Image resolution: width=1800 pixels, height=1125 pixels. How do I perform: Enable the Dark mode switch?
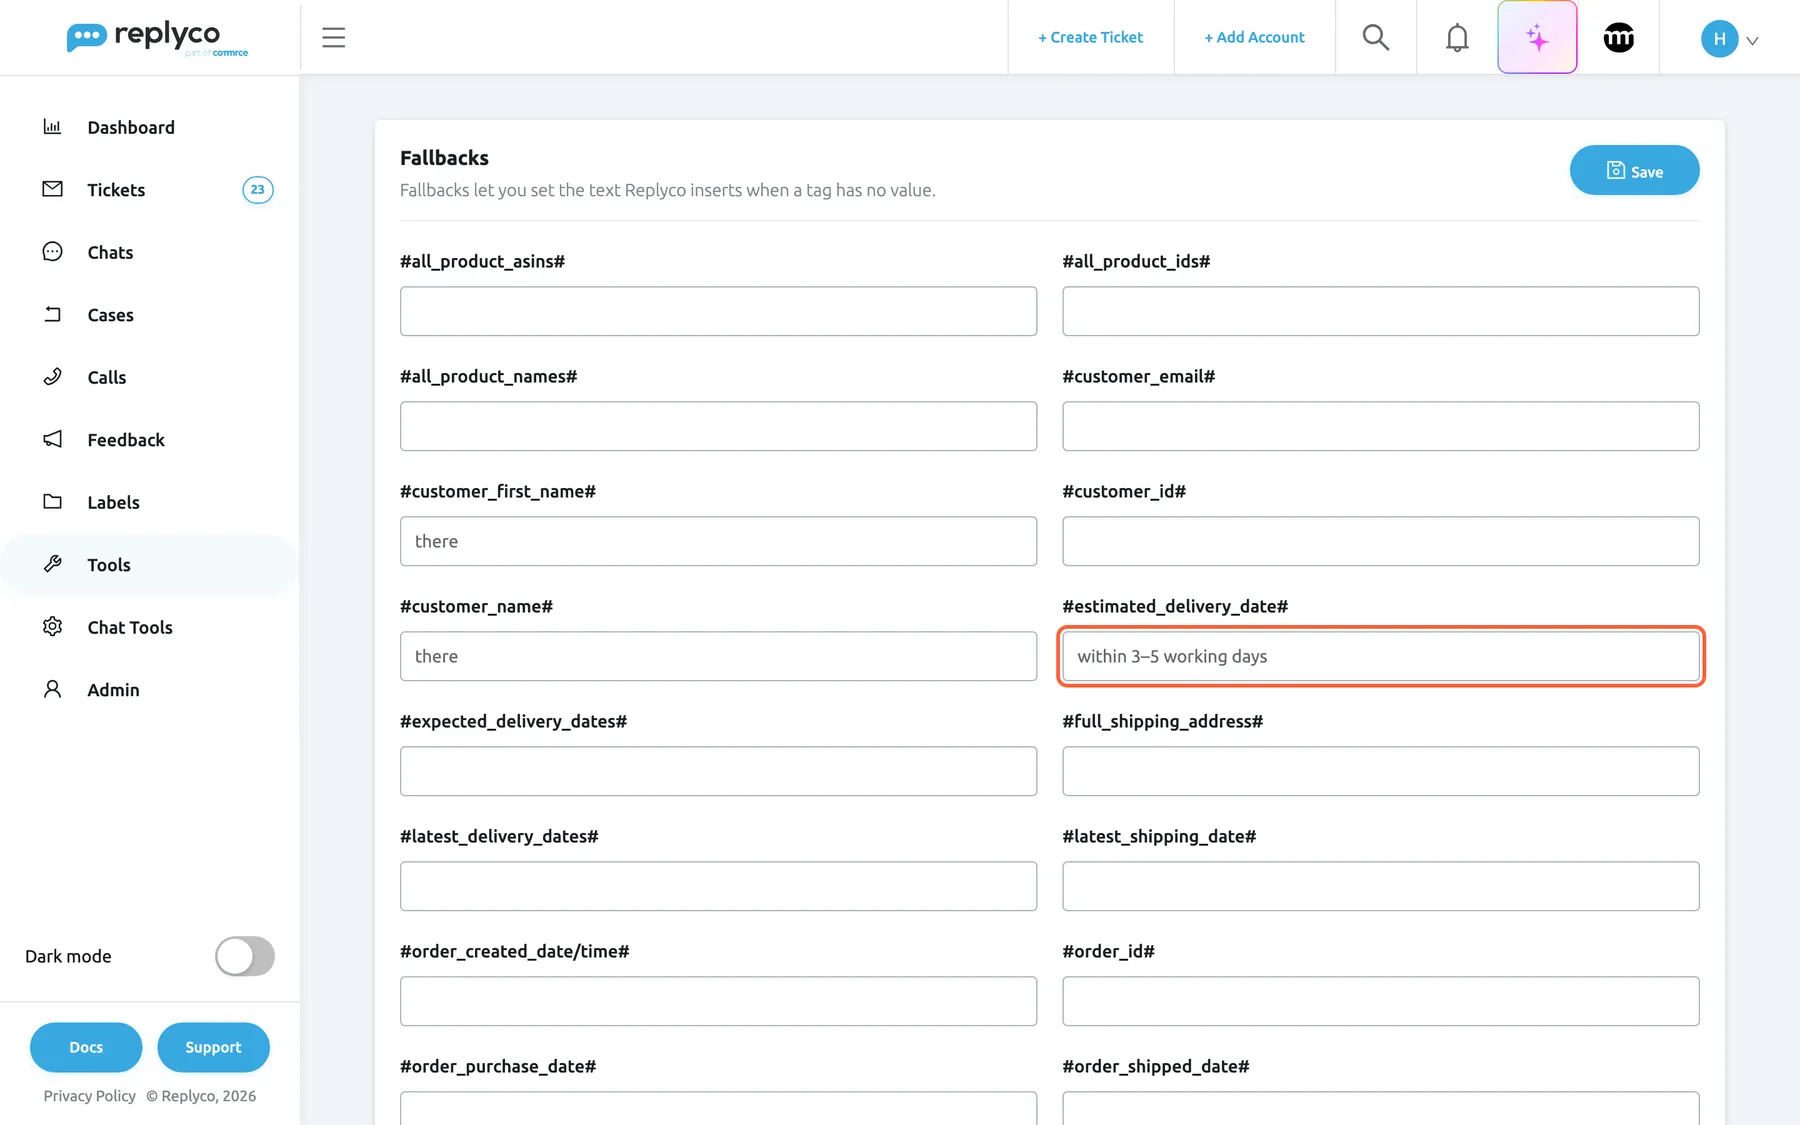245,956
